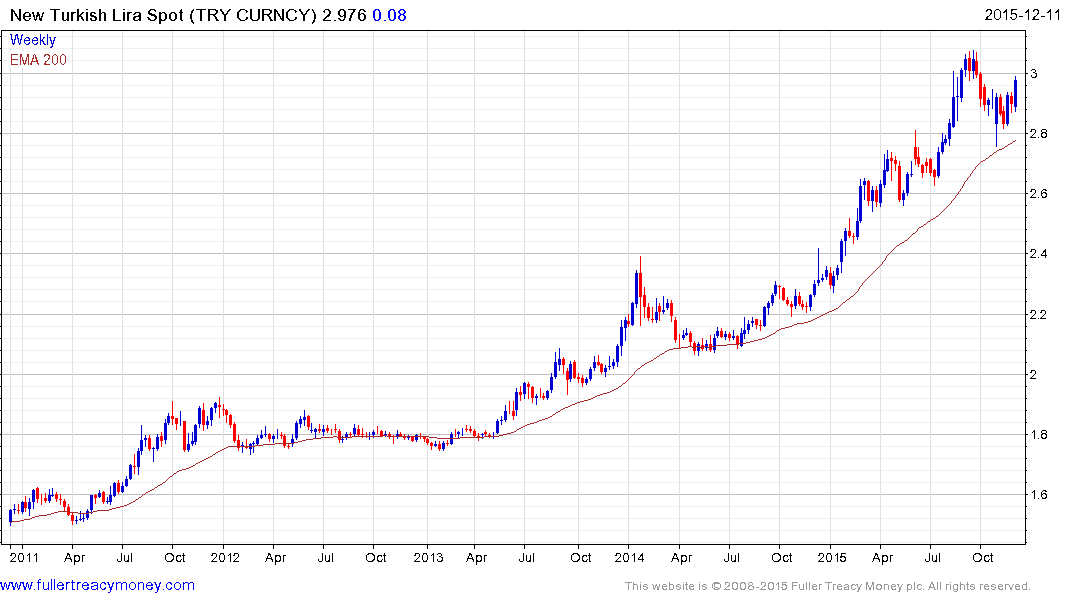Image resolution: width=1075 pixels, height=600 pixels.
Task: Click the y-axis value 2.4
Action: tap(1039, 254)
